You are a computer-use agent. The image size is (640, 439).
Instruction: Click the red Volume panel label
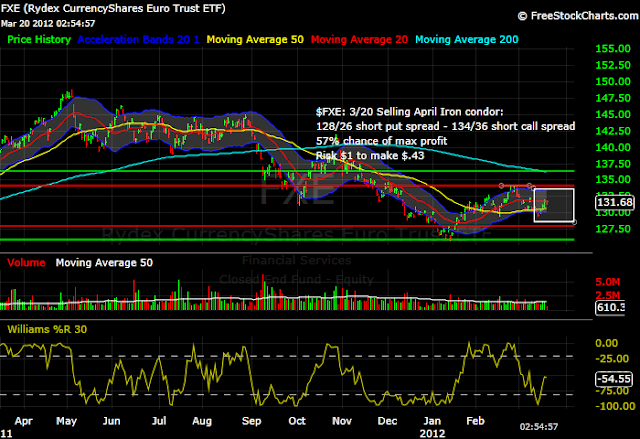point(26,263)
